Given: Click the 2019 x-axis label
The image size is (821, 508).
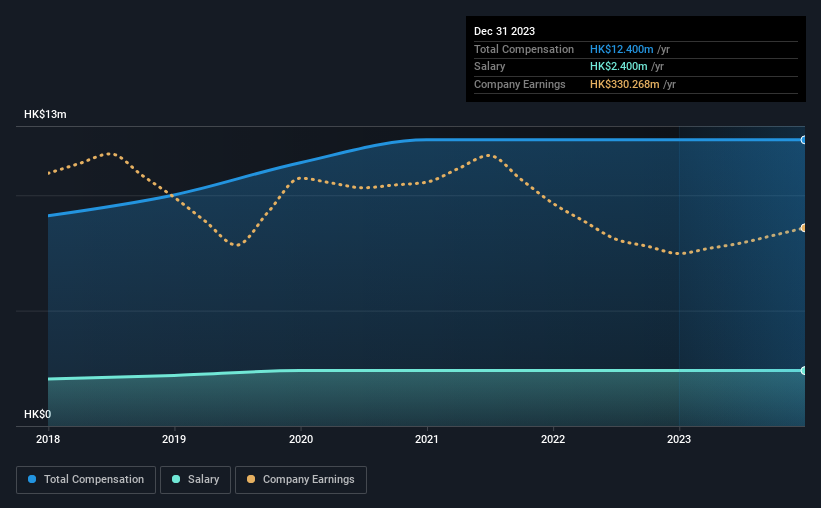Looking at the screenshot, I should point(174,439).
